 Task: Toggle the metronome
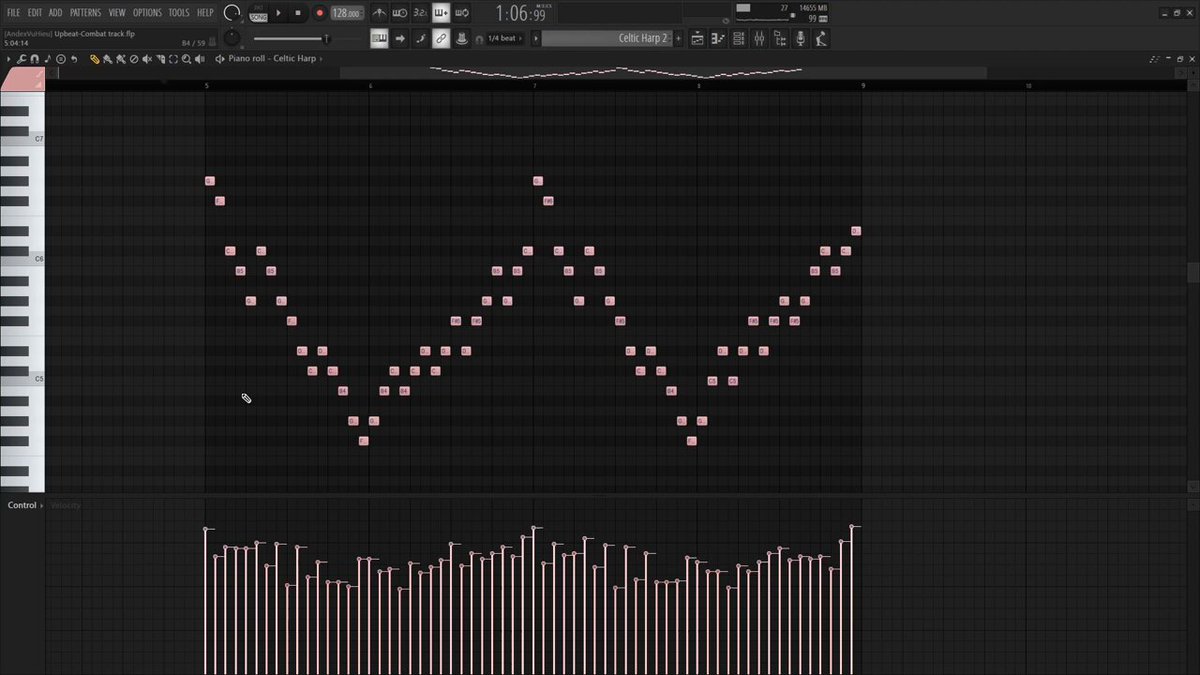(x=380, y=13)
